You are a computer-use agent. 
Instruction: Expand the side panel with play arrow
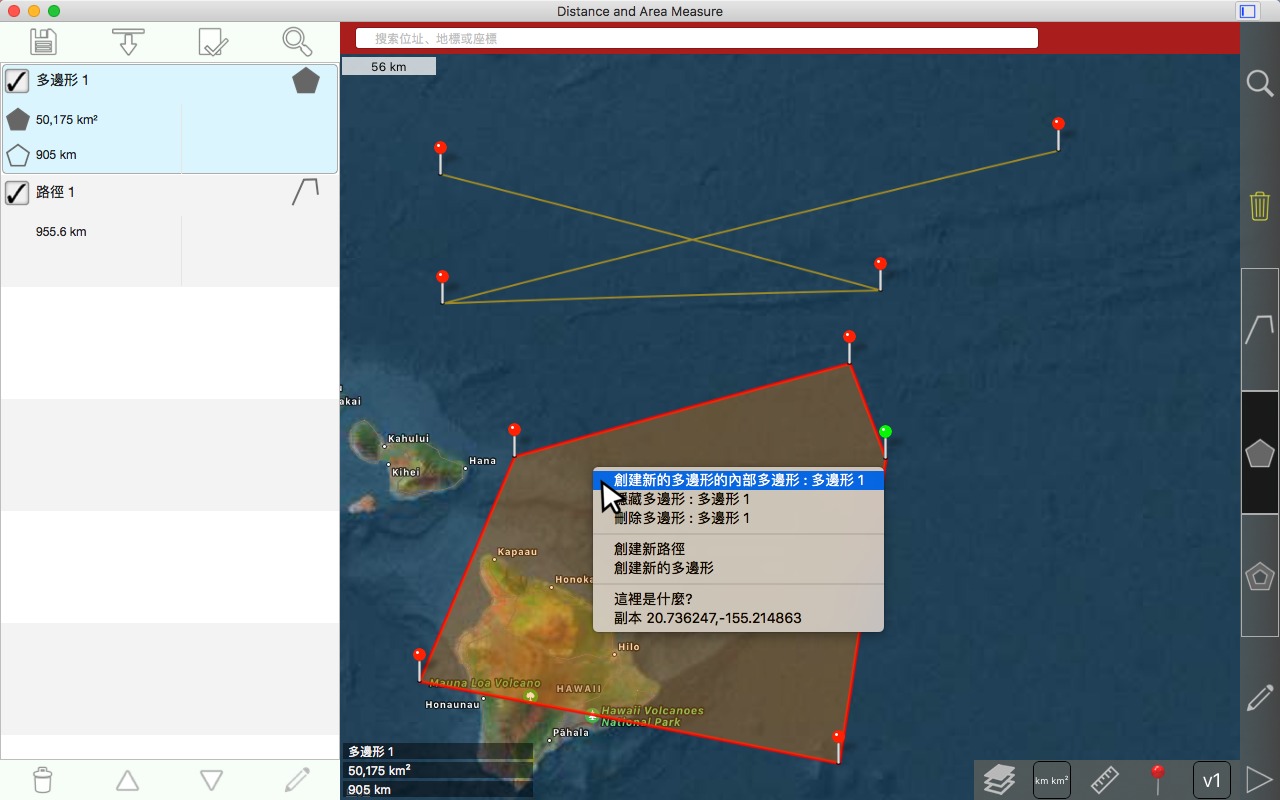point(1258,779)
